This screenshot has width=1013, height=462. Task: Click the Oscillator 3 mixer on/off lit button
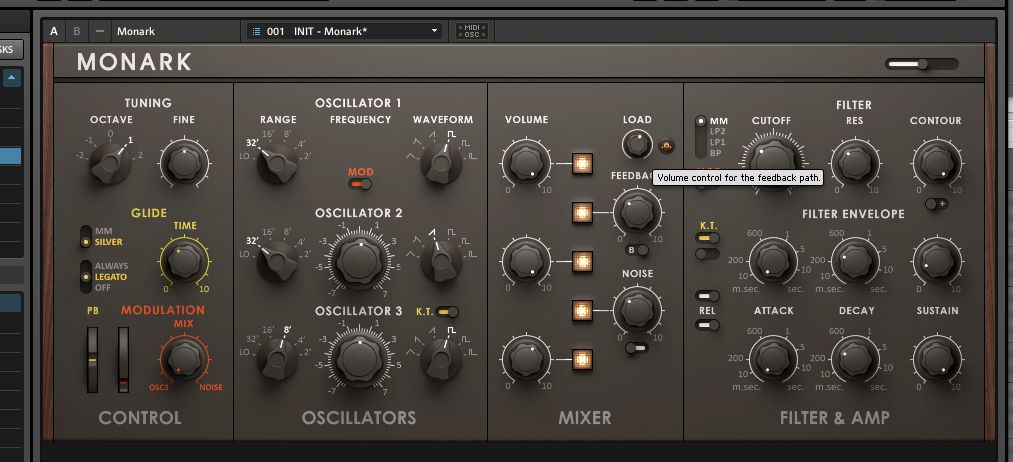pyautogui.click(x=581, y=359)
